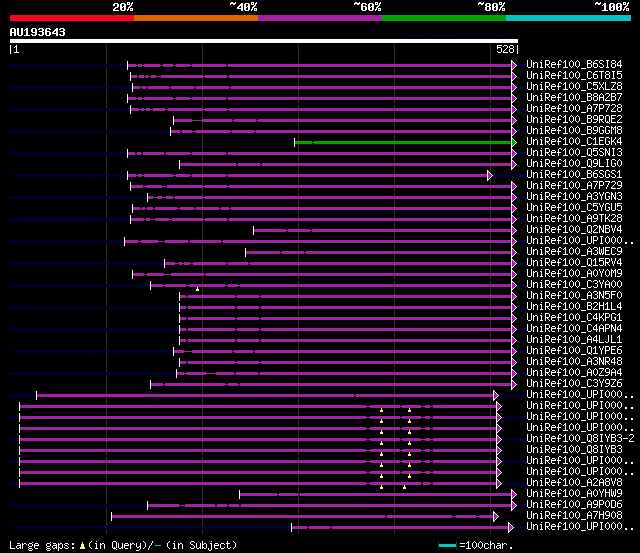
Task: Select the UniRef100_A2A8V8 hit label
Action: pyautogui.click(x=574, y=482)
